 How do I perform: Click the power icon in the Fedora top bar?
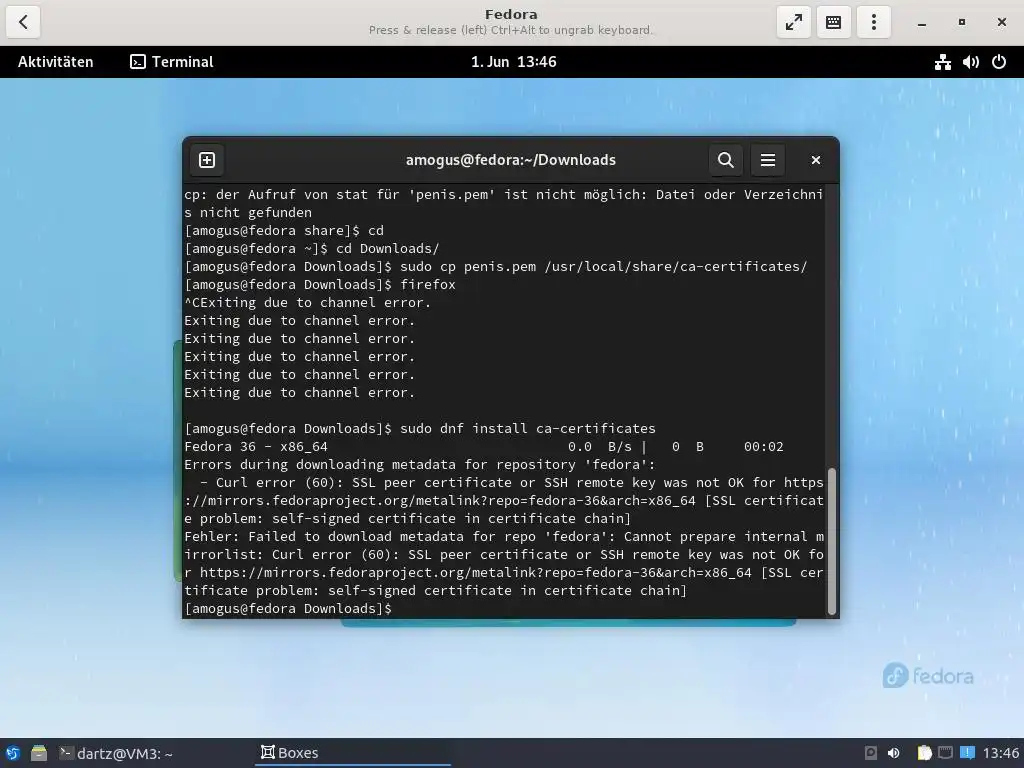(x=999, y=62)
